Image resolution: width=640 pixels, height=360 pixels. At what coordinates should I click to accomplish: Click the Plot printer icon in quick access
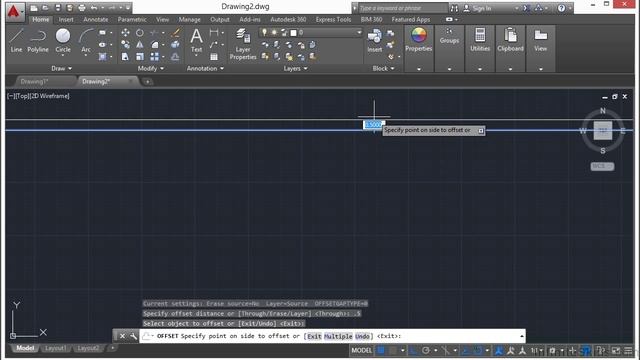pyautogui.click(x=82, y=8)
